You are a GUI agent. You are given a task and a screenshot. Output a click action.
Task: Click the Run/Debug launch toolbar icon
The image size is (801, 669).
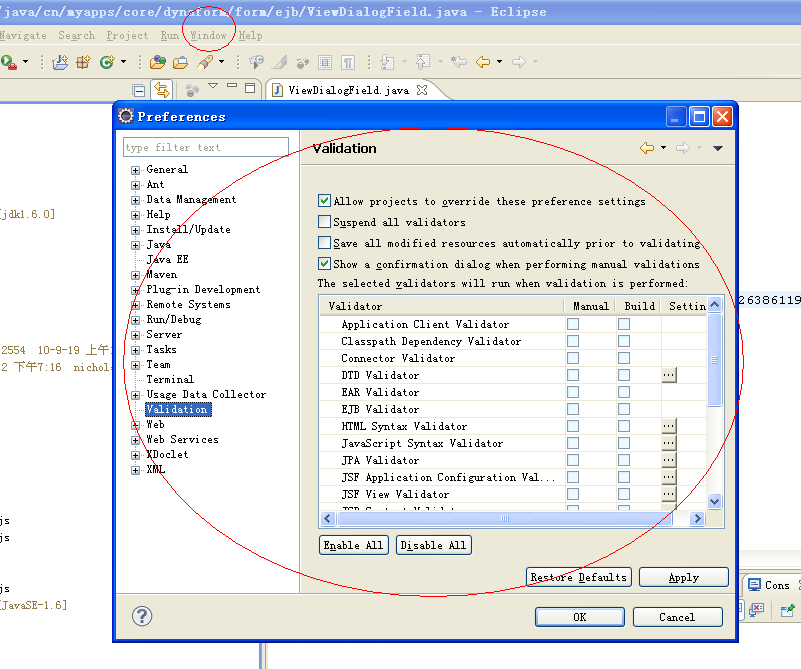coord(9,62)
